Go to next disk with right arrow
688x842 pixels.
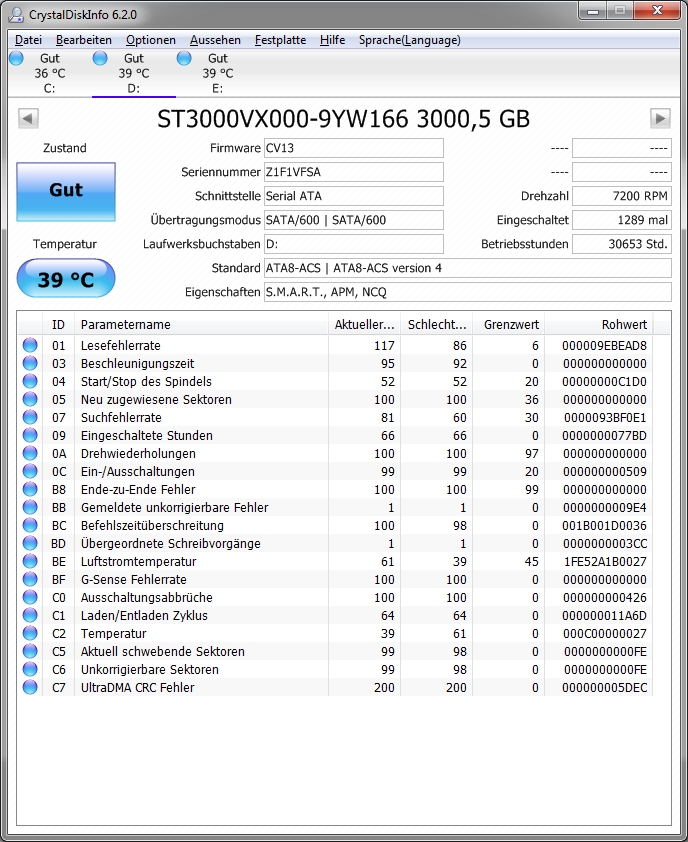click(660, 118)
